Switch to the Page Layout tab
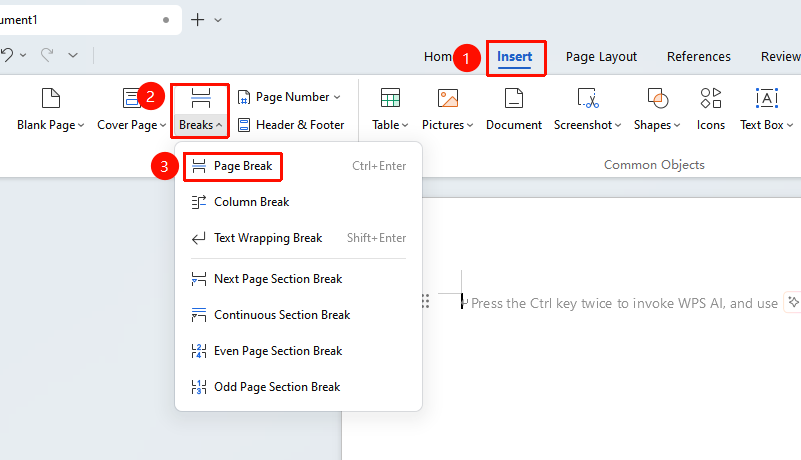 coord(601,57)
